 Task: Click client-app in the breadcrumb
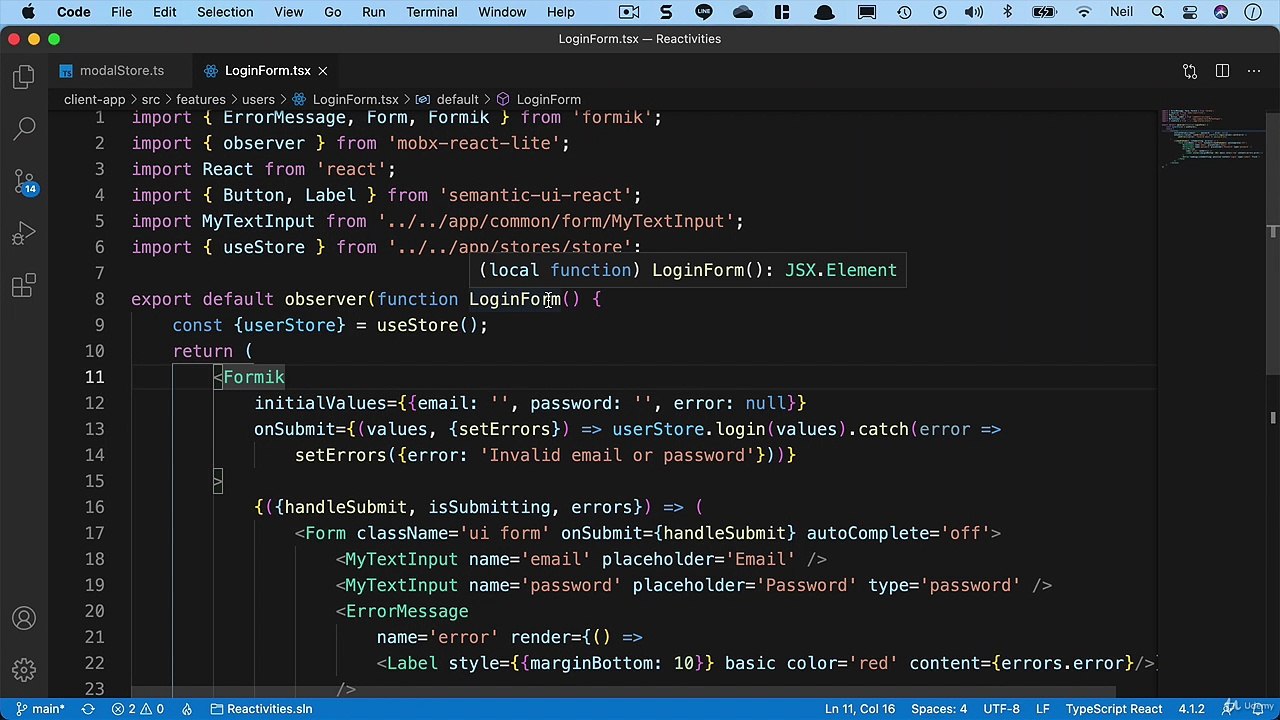tap(94, 99)
